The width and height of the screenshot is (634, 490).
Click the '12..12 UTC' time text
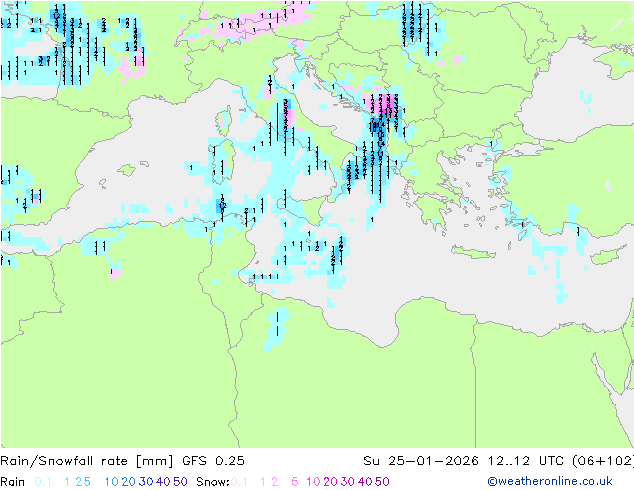(526, 461)
